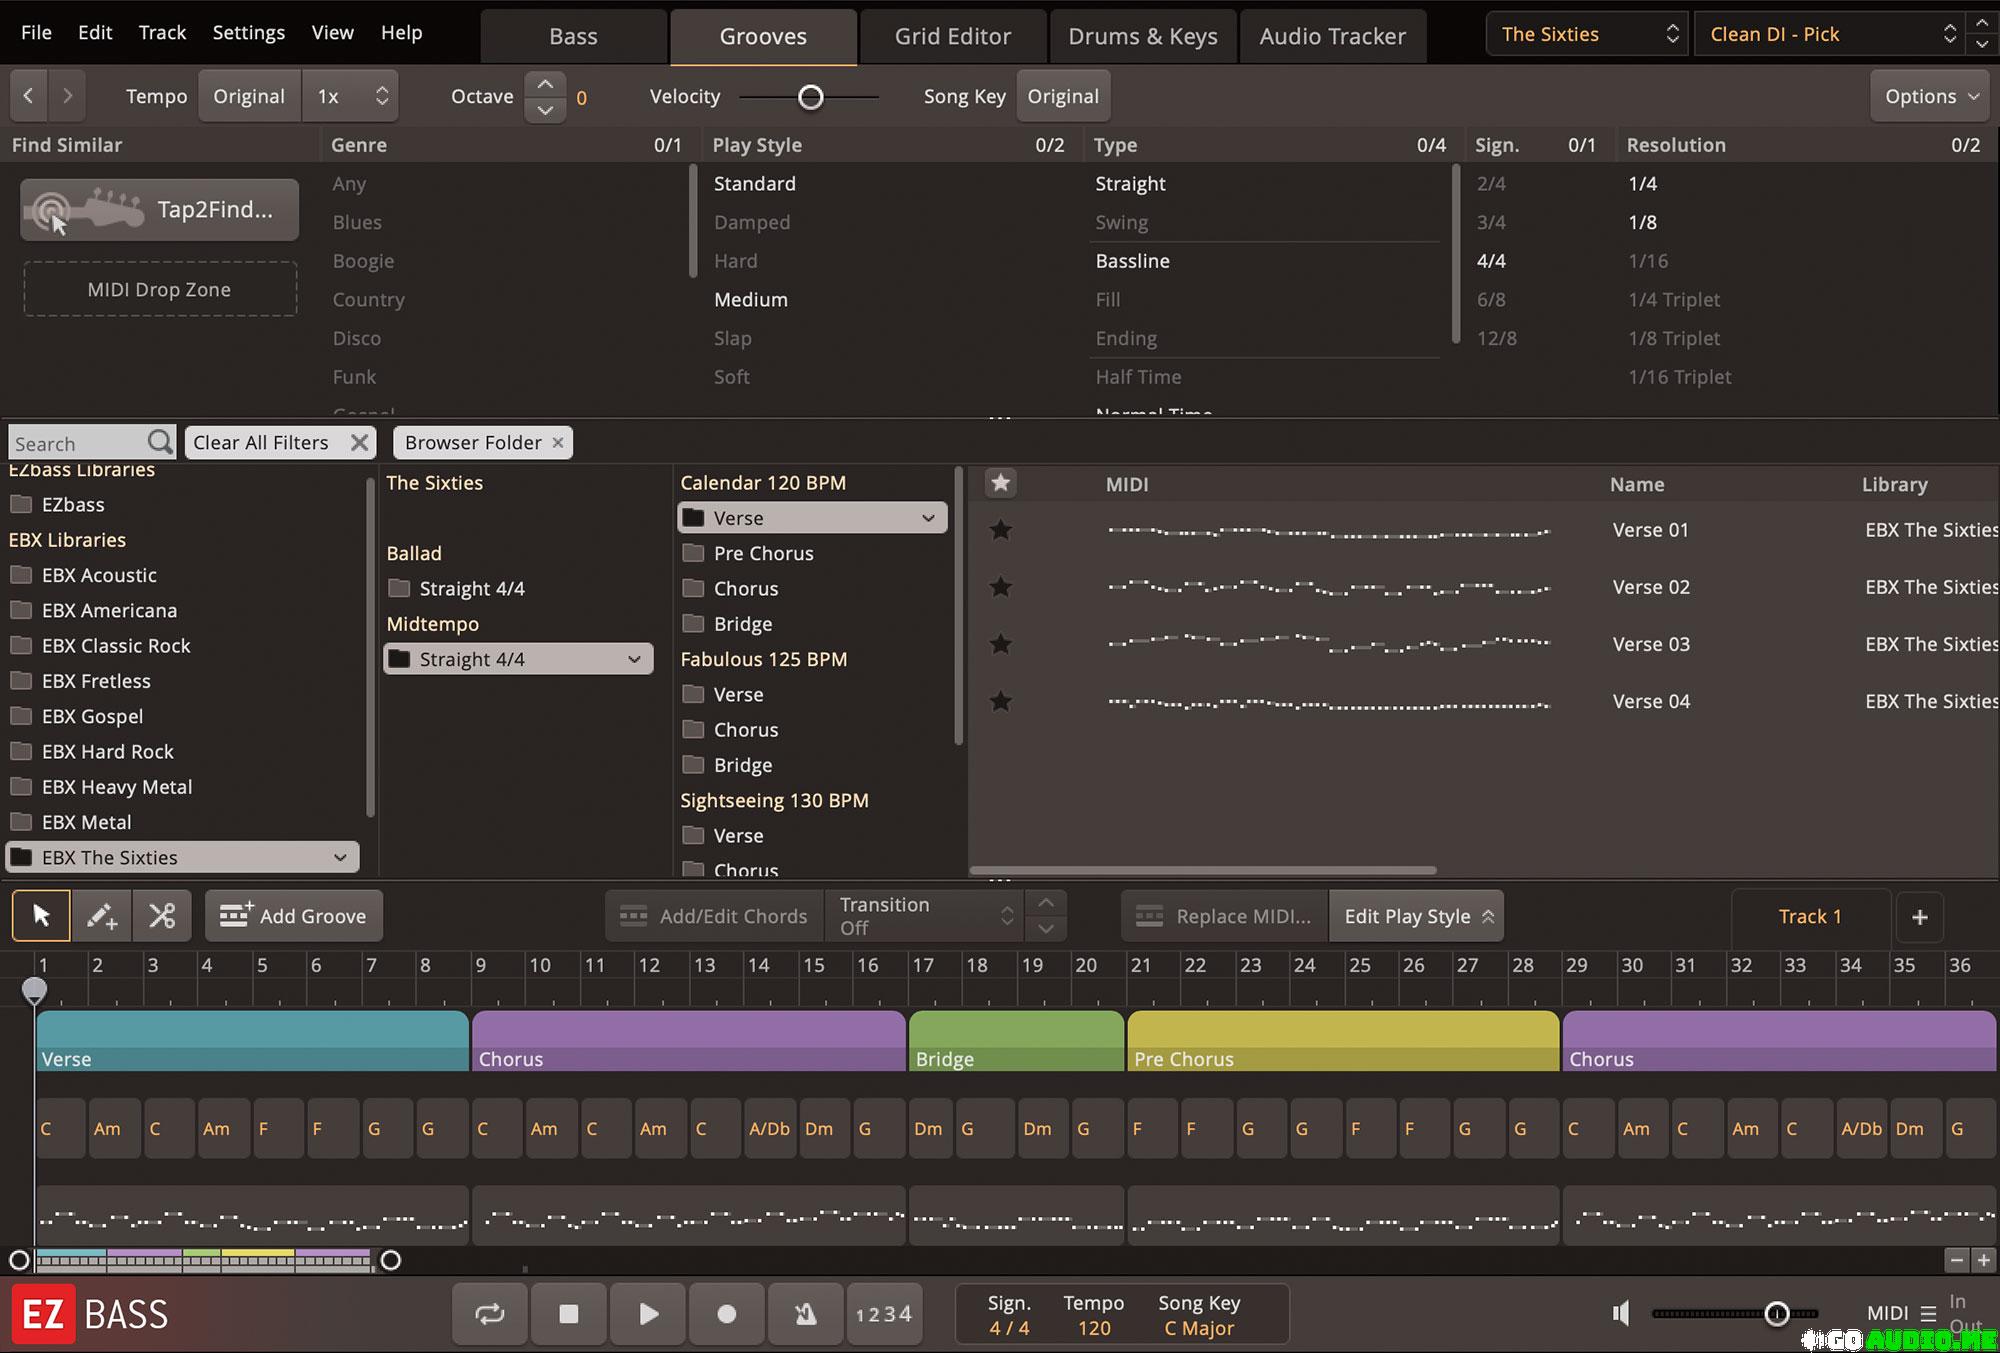Screen dimensions: 2000x1353
Task: Open the Settings menu
Action: point(248,32)
